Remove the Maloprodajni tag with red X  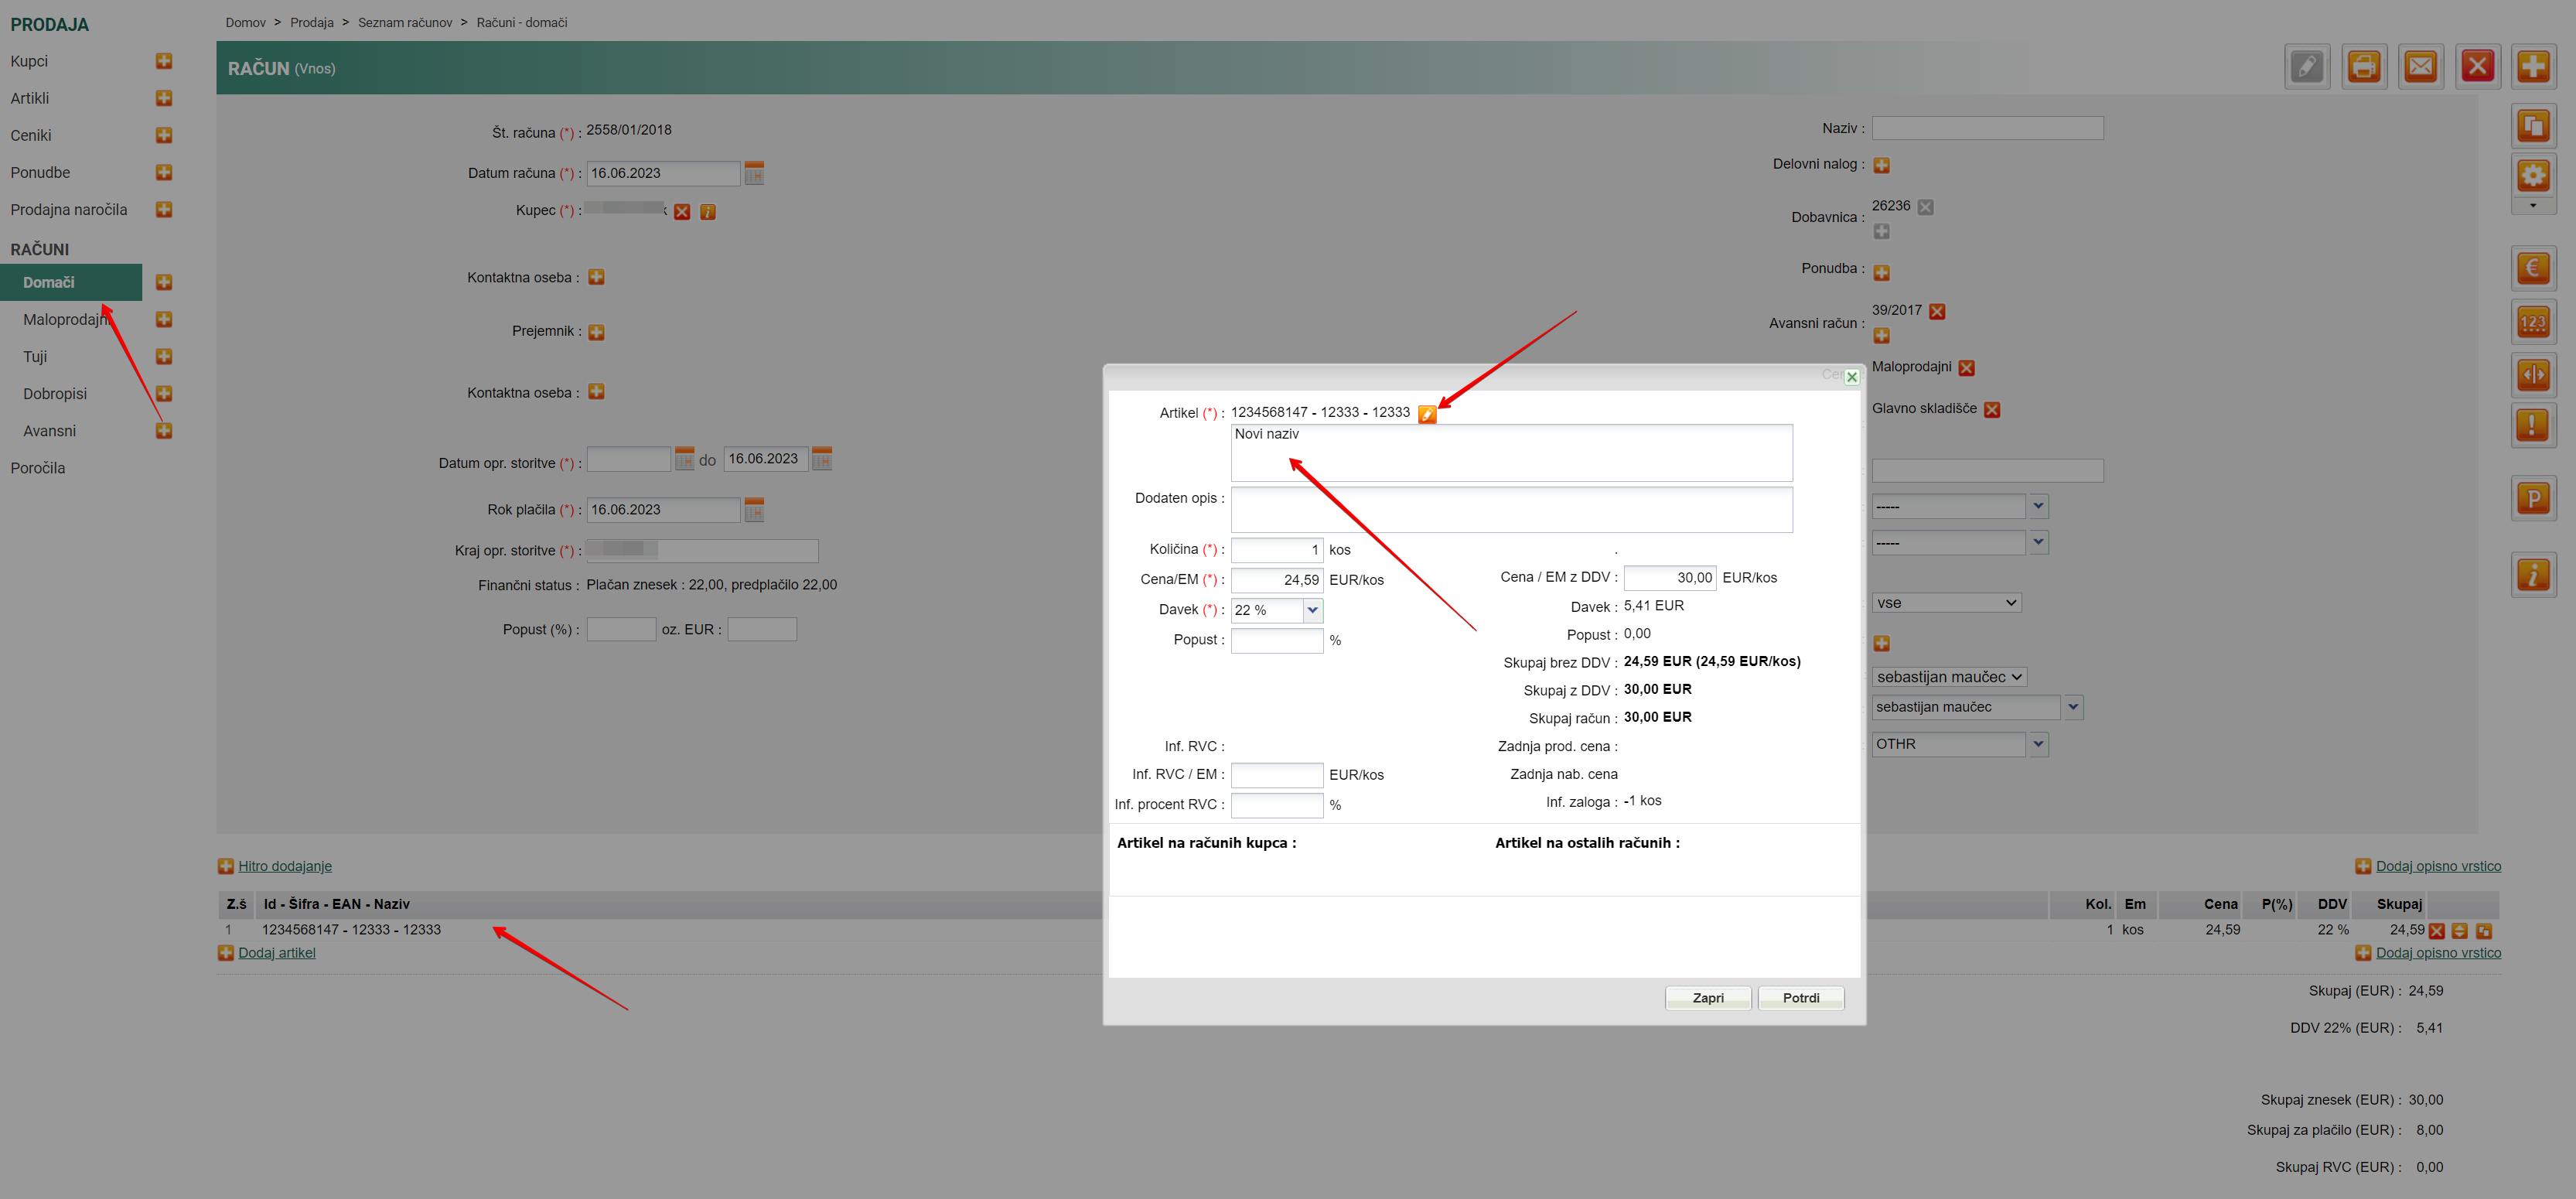[x=1966, y=368]
